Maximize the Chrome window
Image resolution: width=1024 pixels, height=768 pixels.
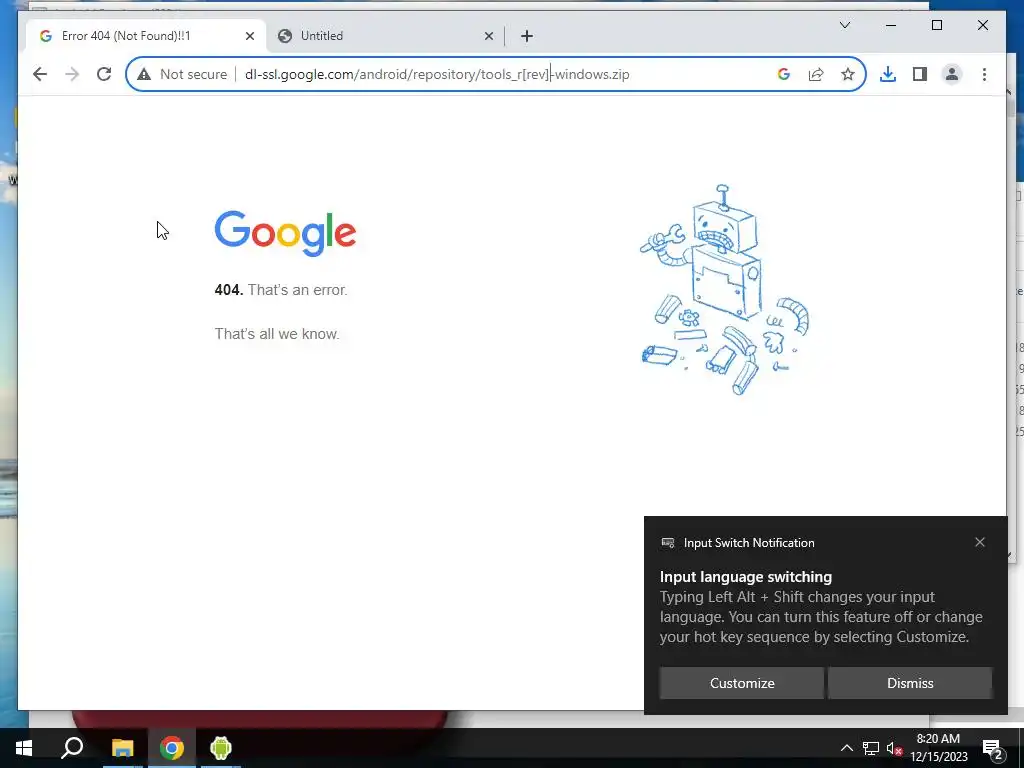click(x=936, y=25)
